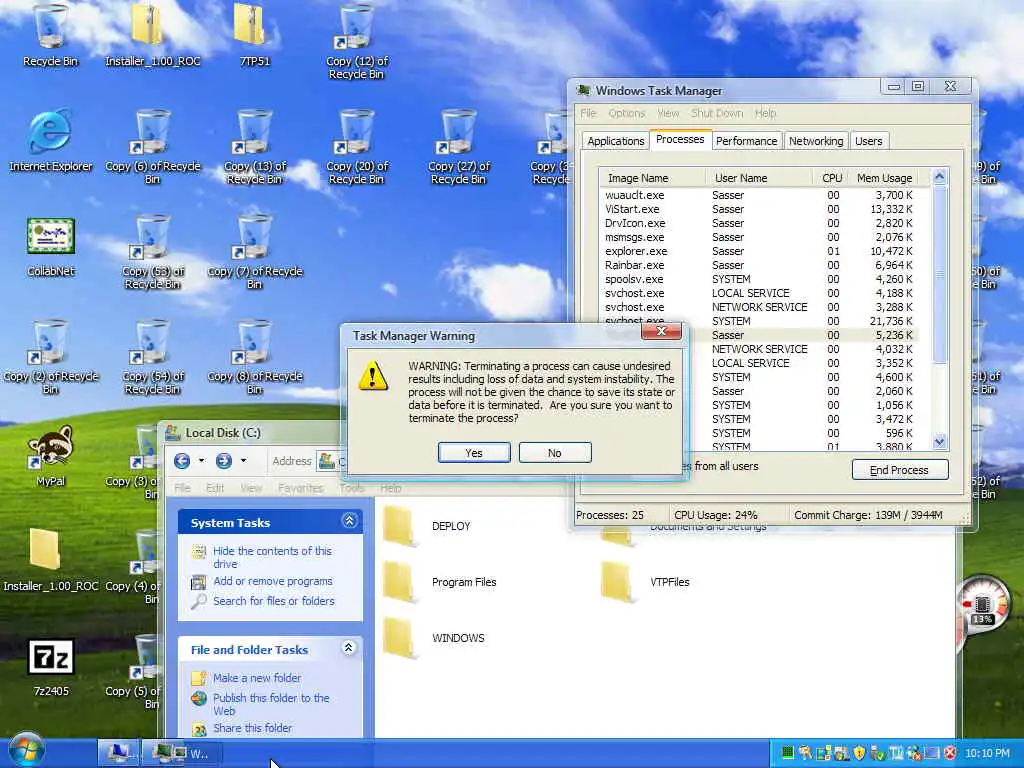Open Task Manager's Shut Down menu

coord(716,114)
